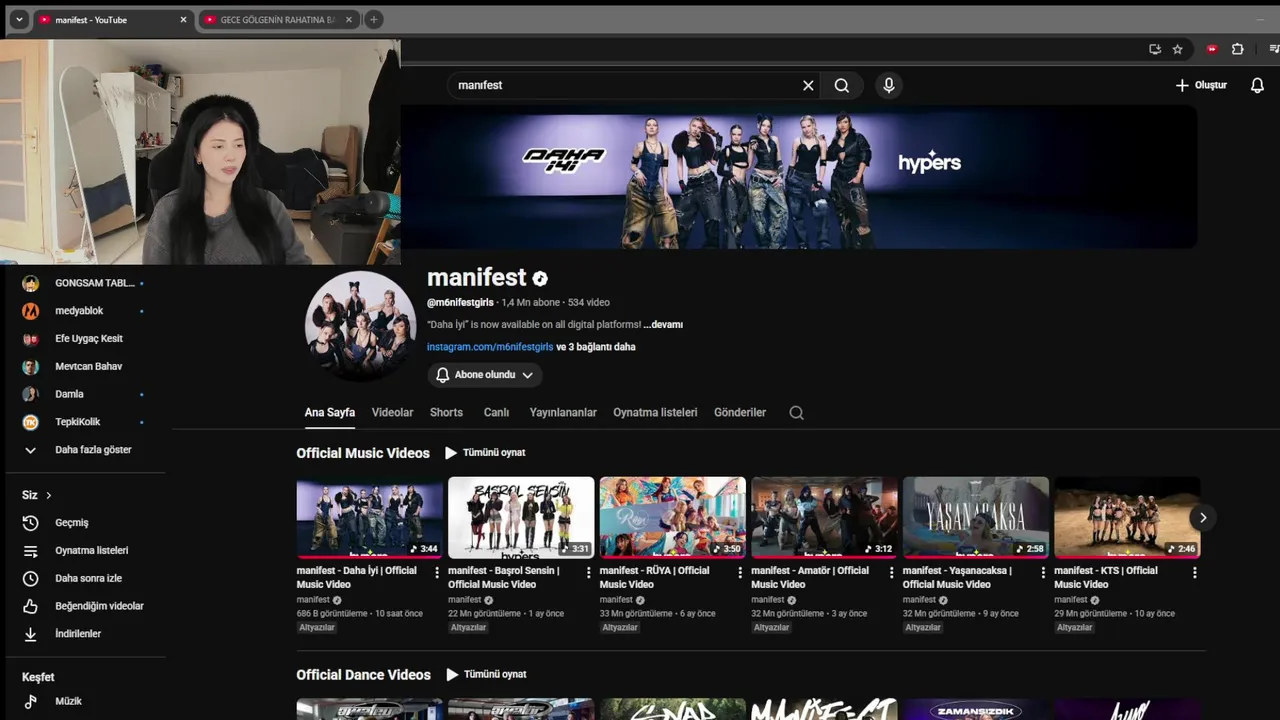Open the manifest channel profile picture
This screenshot has height=720, width=1280.
coord(360,326)
